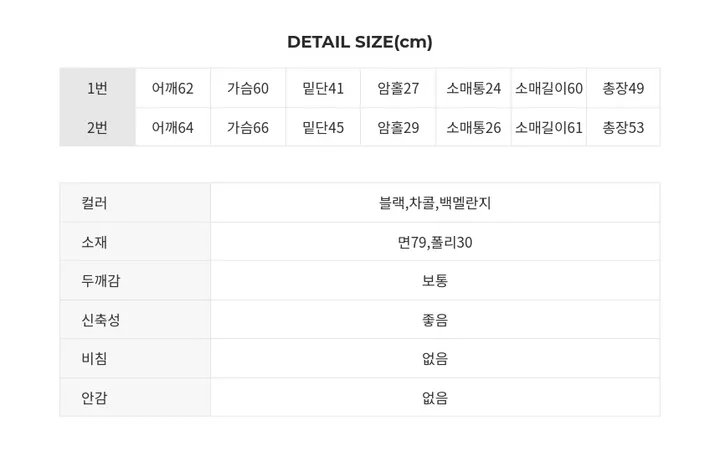Click the 어깨64 cell

(173, 127)
